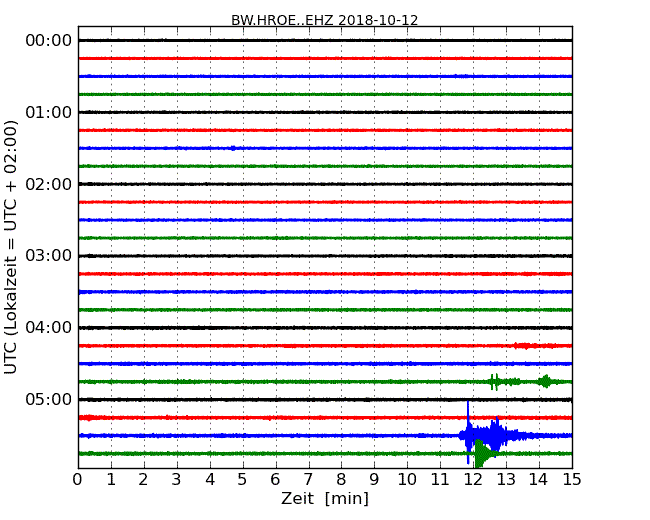Click the x-axis tick label 15
The height and width of the screenshot is (520, 650).
pos(572,480)
